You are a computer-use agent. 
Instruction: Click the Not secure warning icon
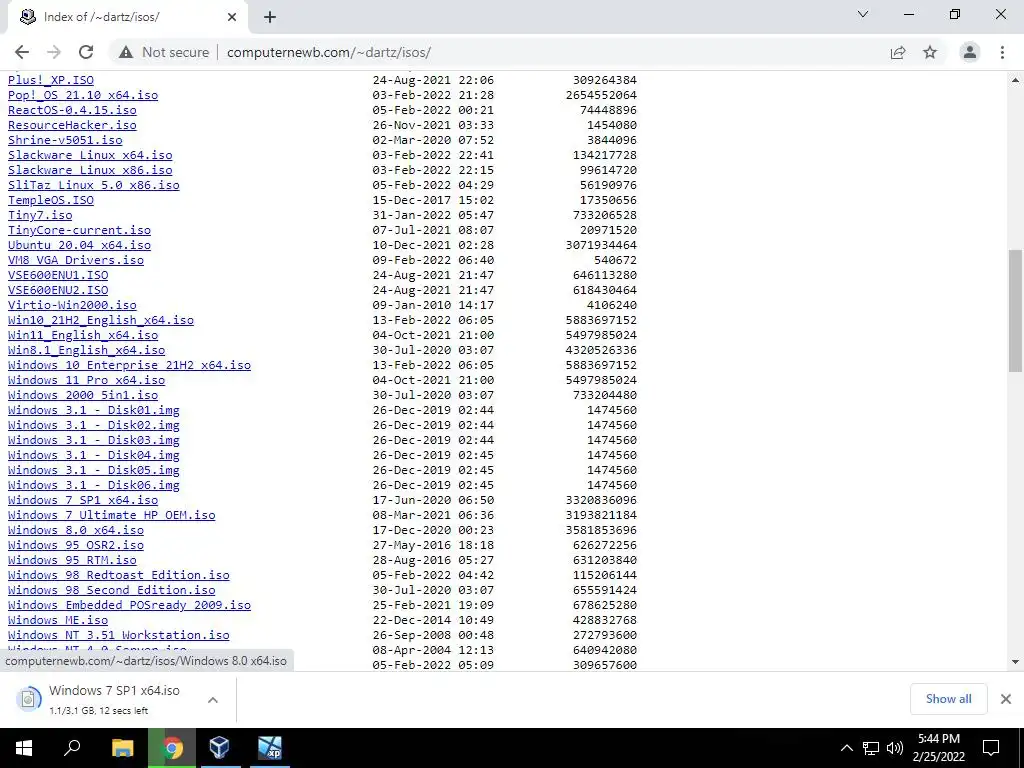tap(126, 52)
